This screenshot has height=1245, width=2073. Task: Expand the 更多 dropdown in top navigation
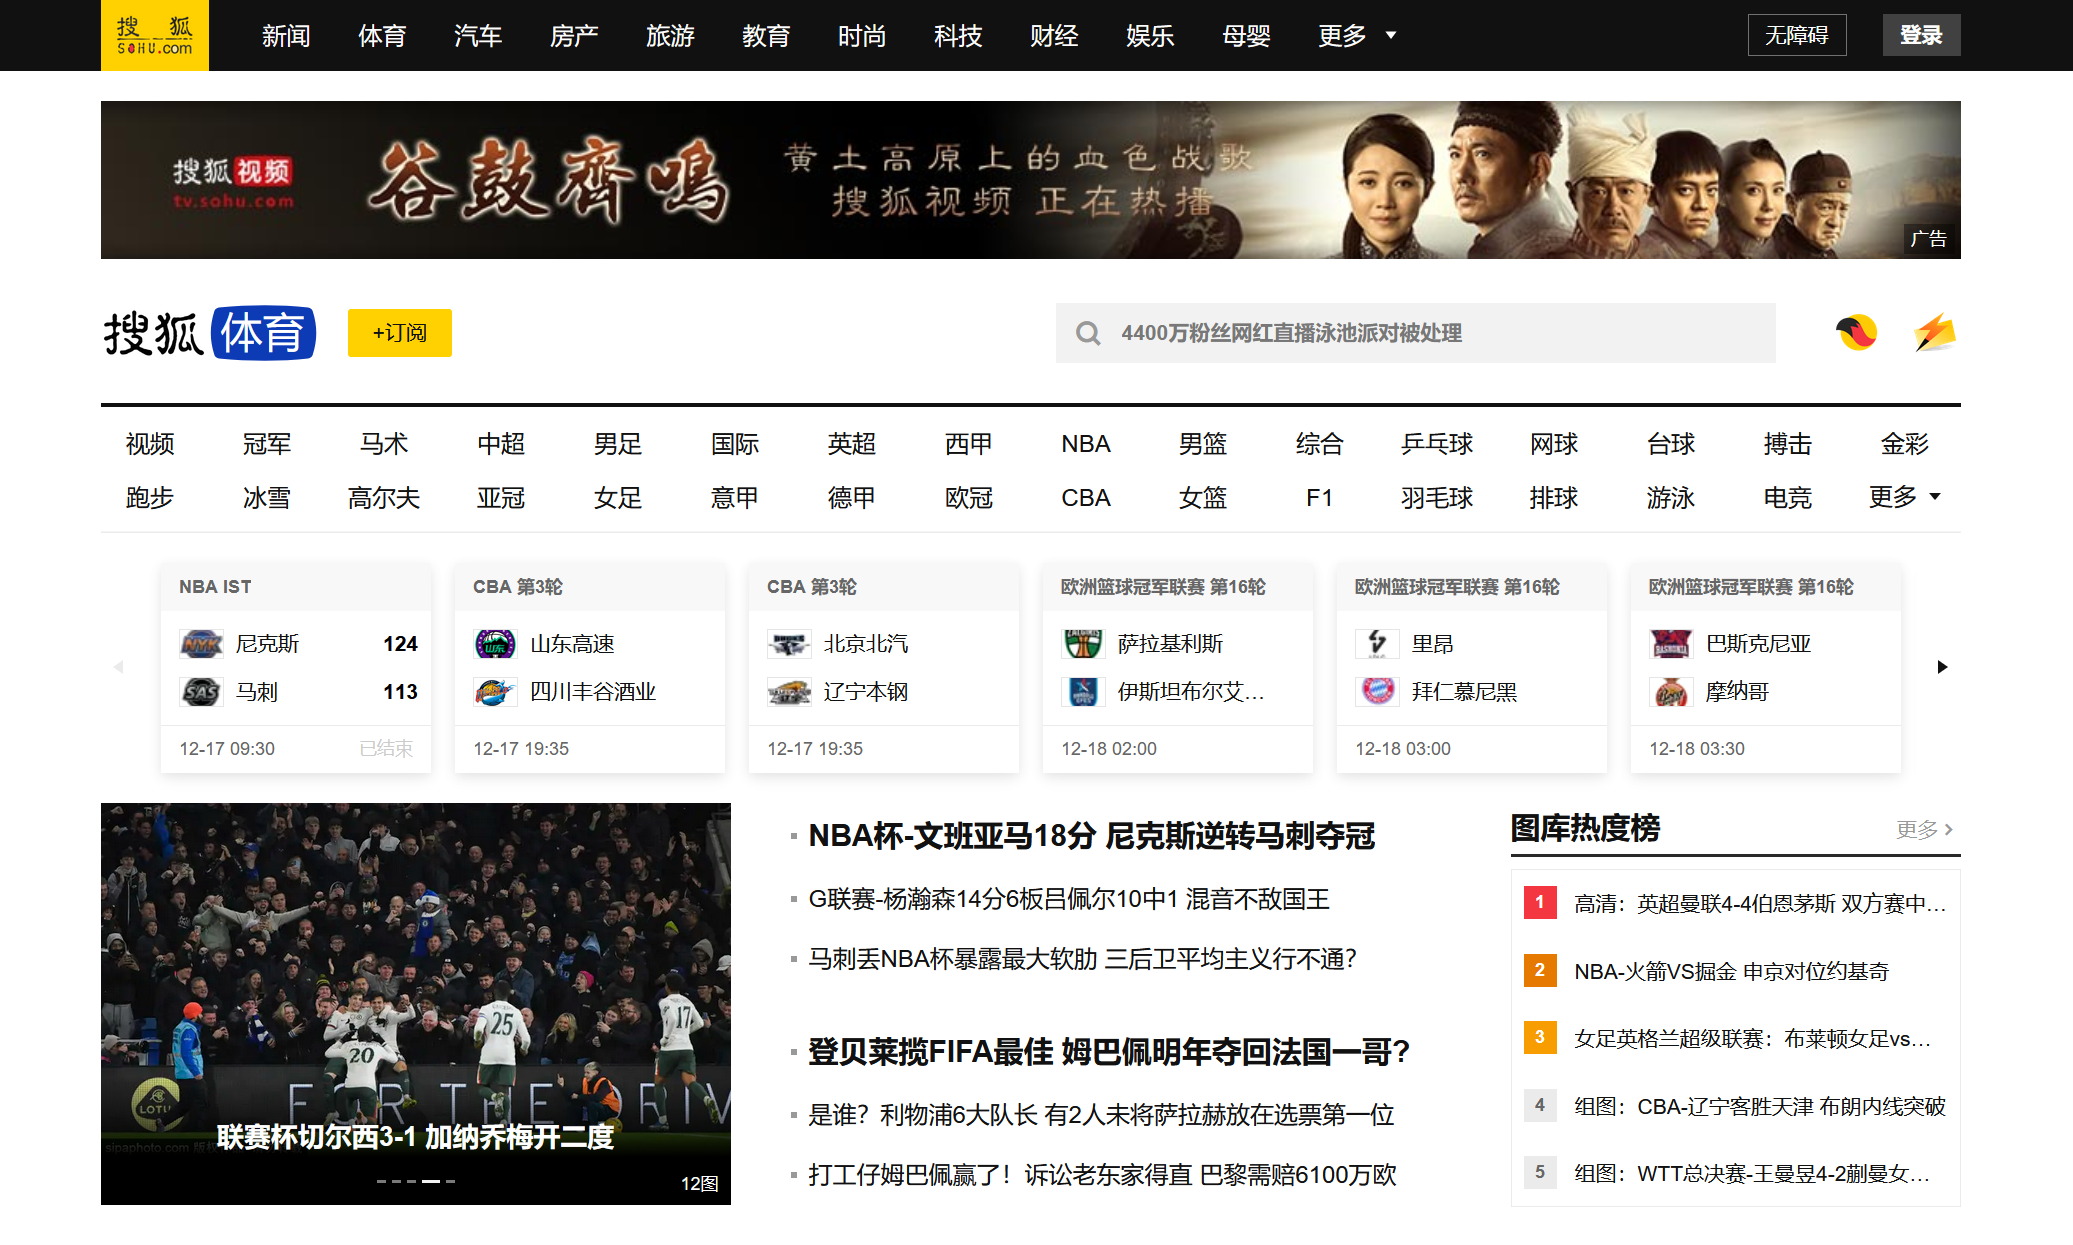click(1357, 36)
